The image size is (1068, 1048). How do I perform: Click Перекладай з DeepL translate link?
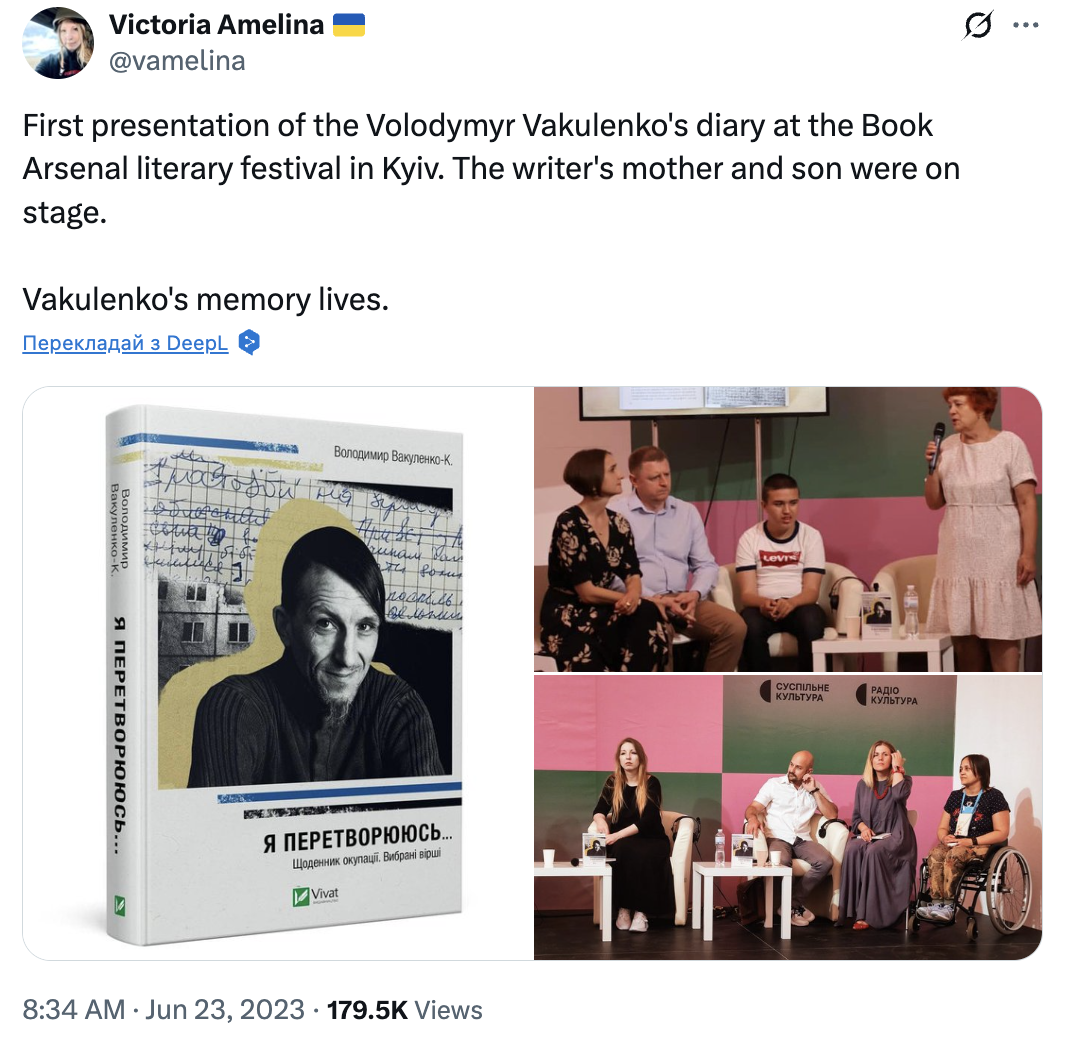[125, 343]
